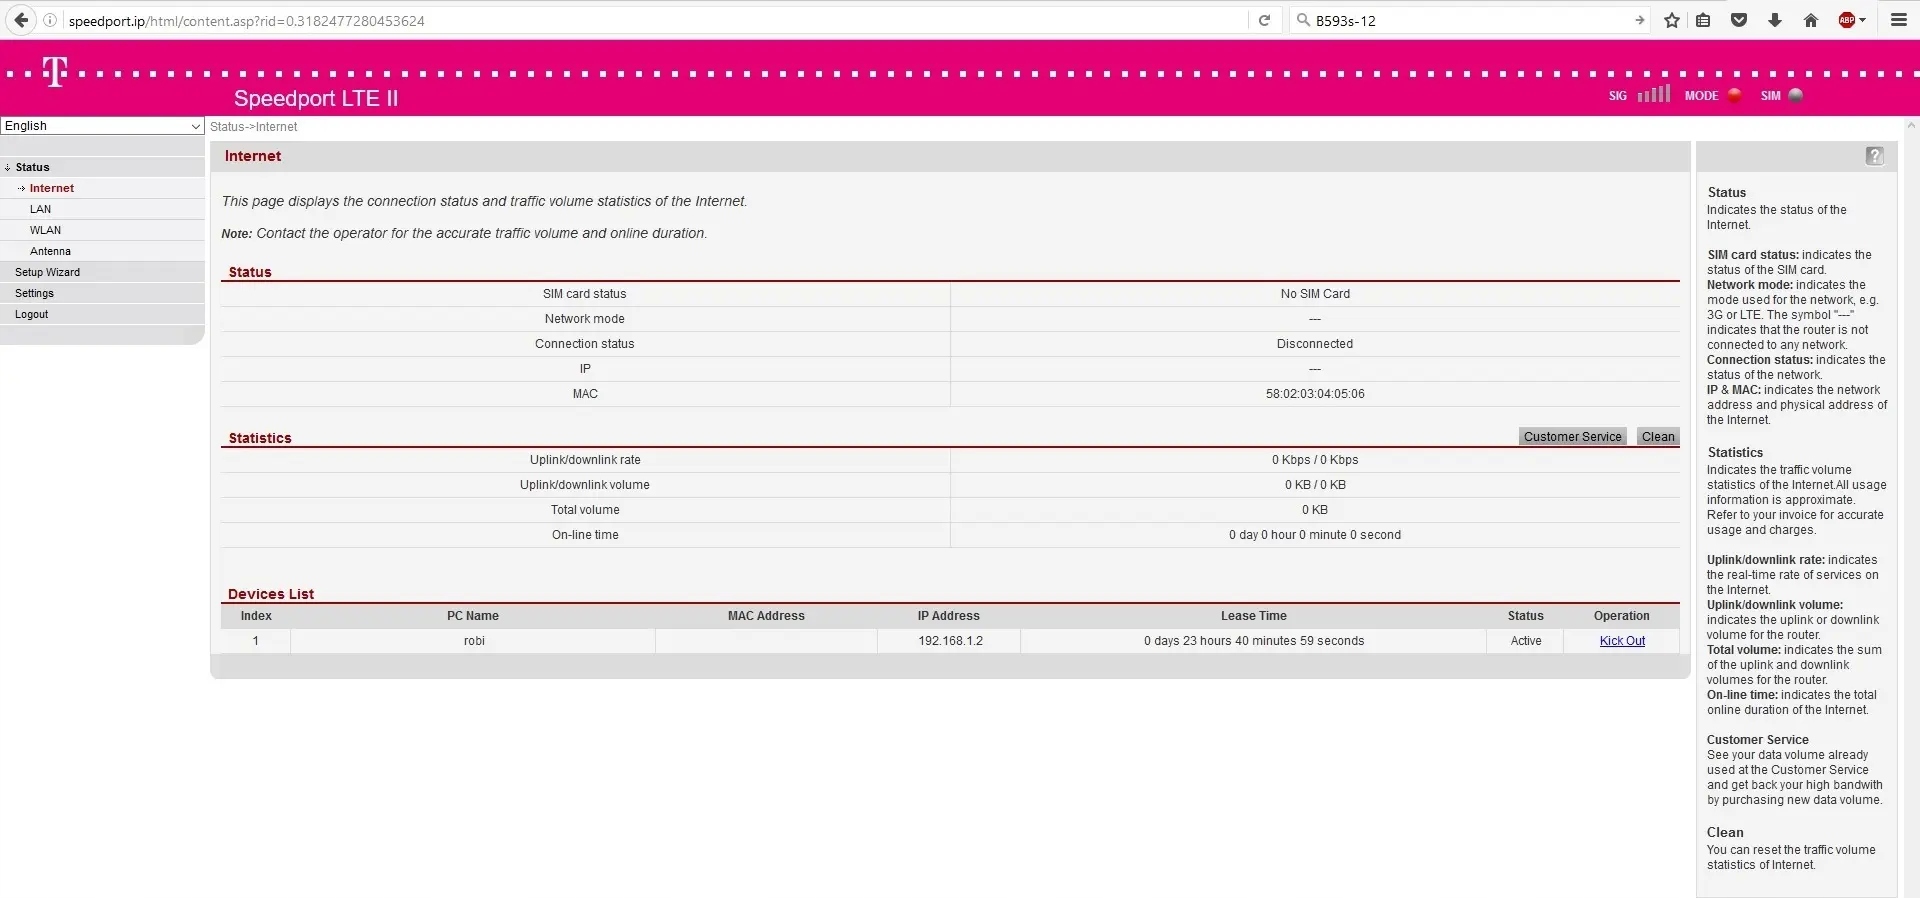Open site information icon in address bar

[50, 20]
